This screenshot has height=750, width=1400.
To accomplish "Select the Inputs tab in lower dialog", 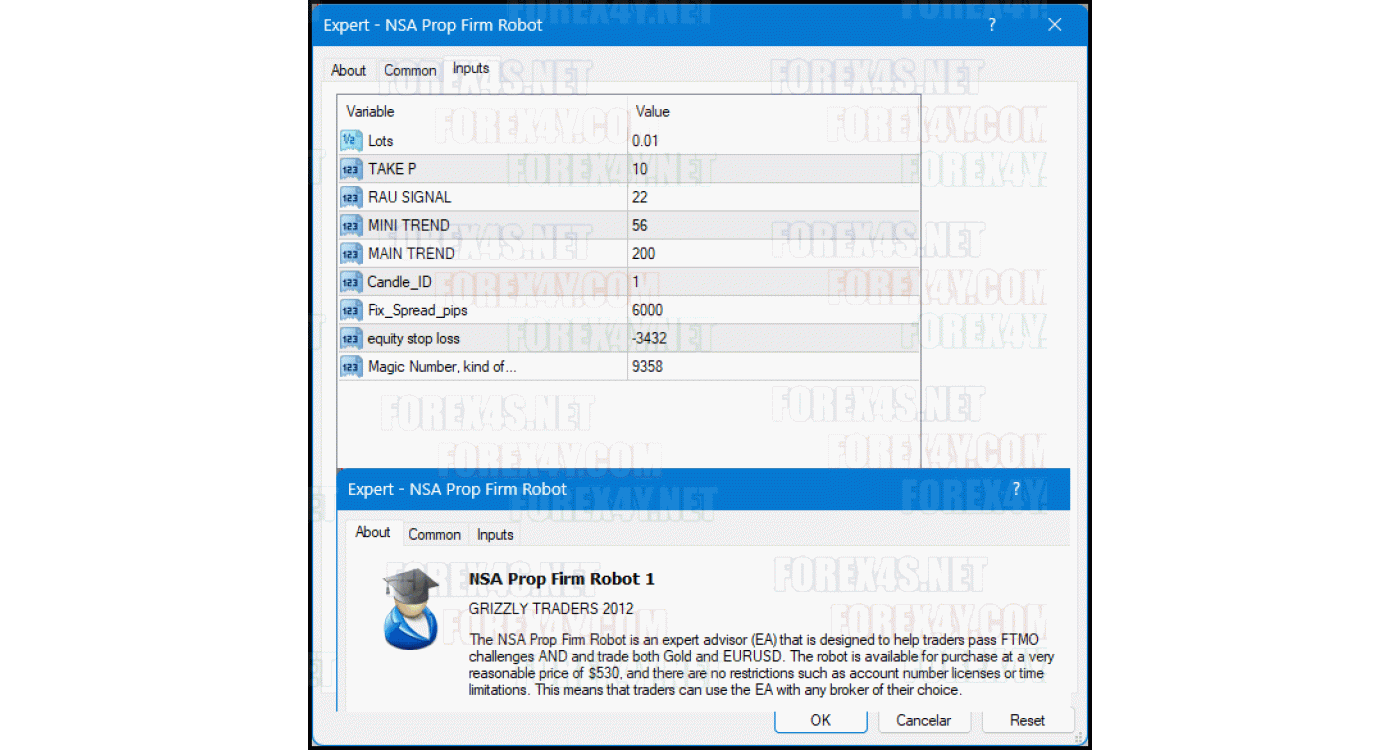I will click(x=494, y=534).
